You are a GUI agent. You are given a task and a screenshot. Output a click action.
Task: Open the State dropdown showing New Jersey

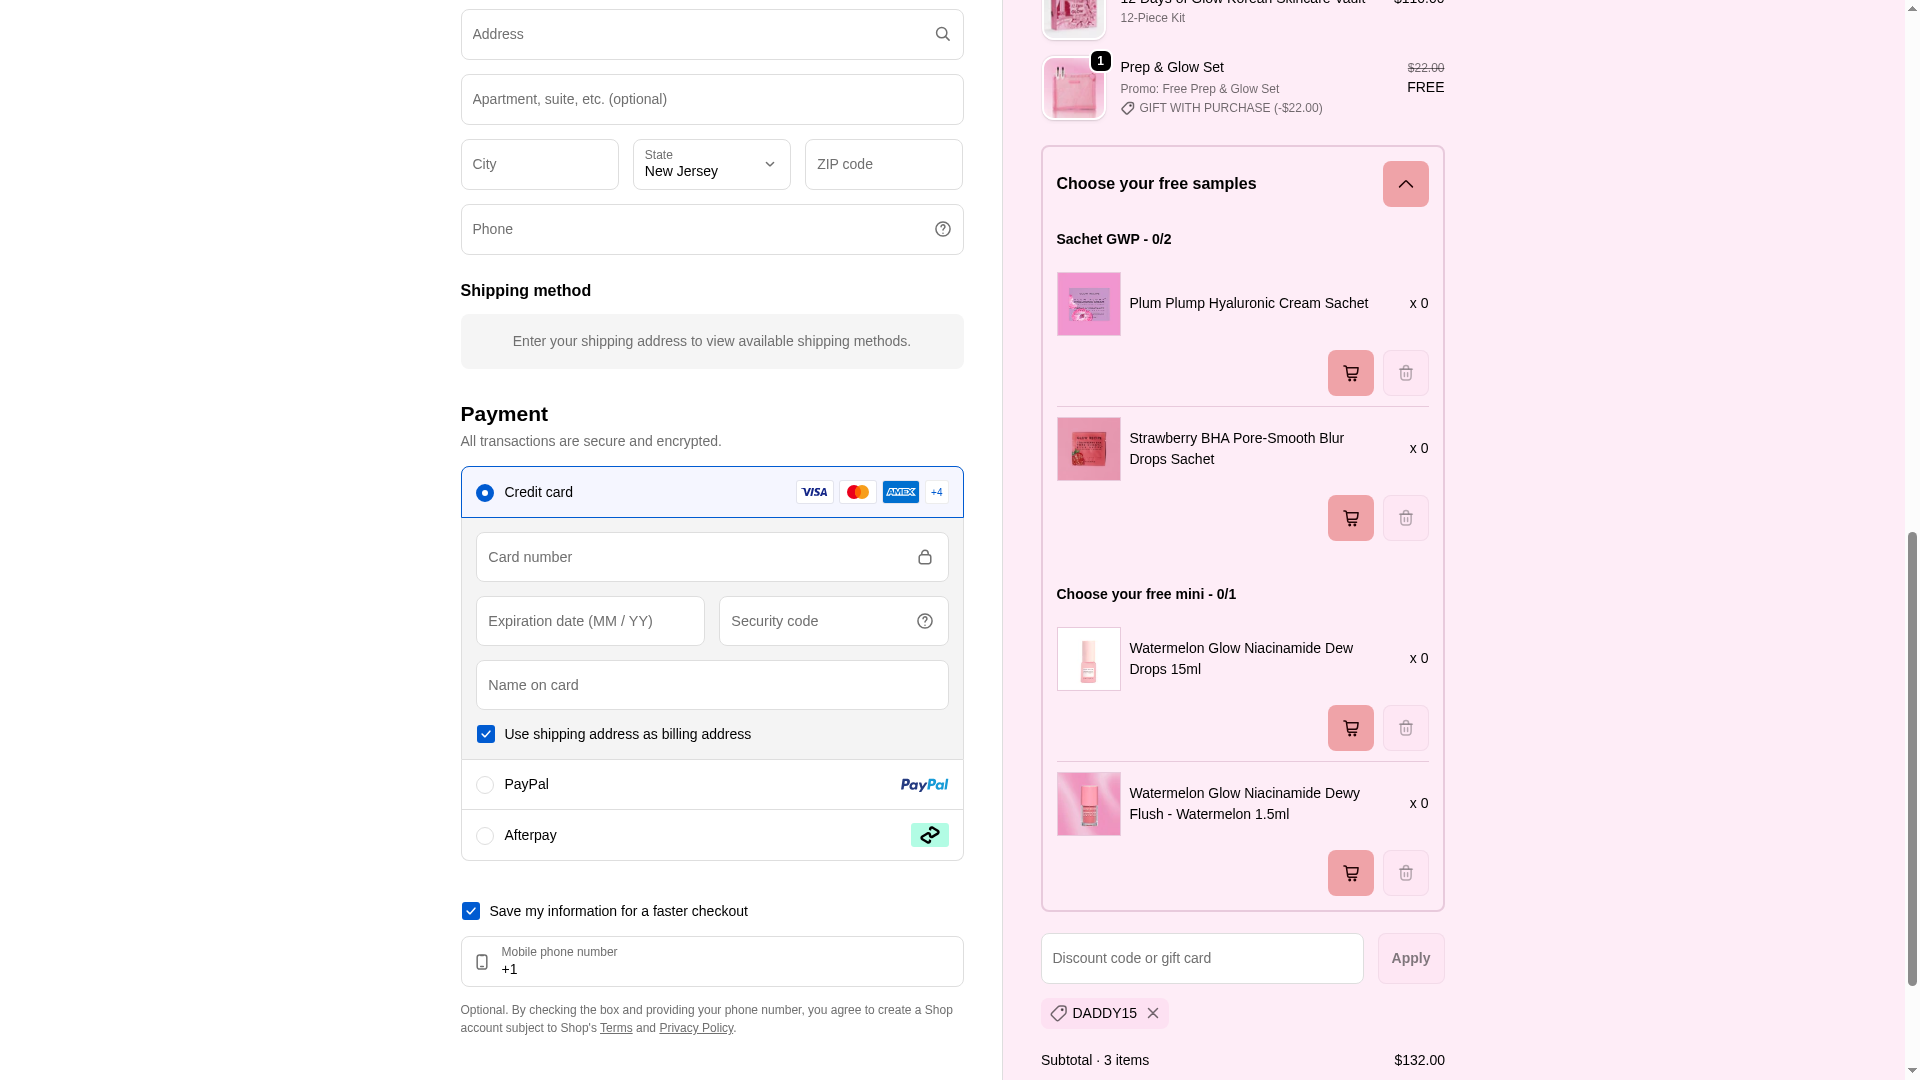[711, 165]
